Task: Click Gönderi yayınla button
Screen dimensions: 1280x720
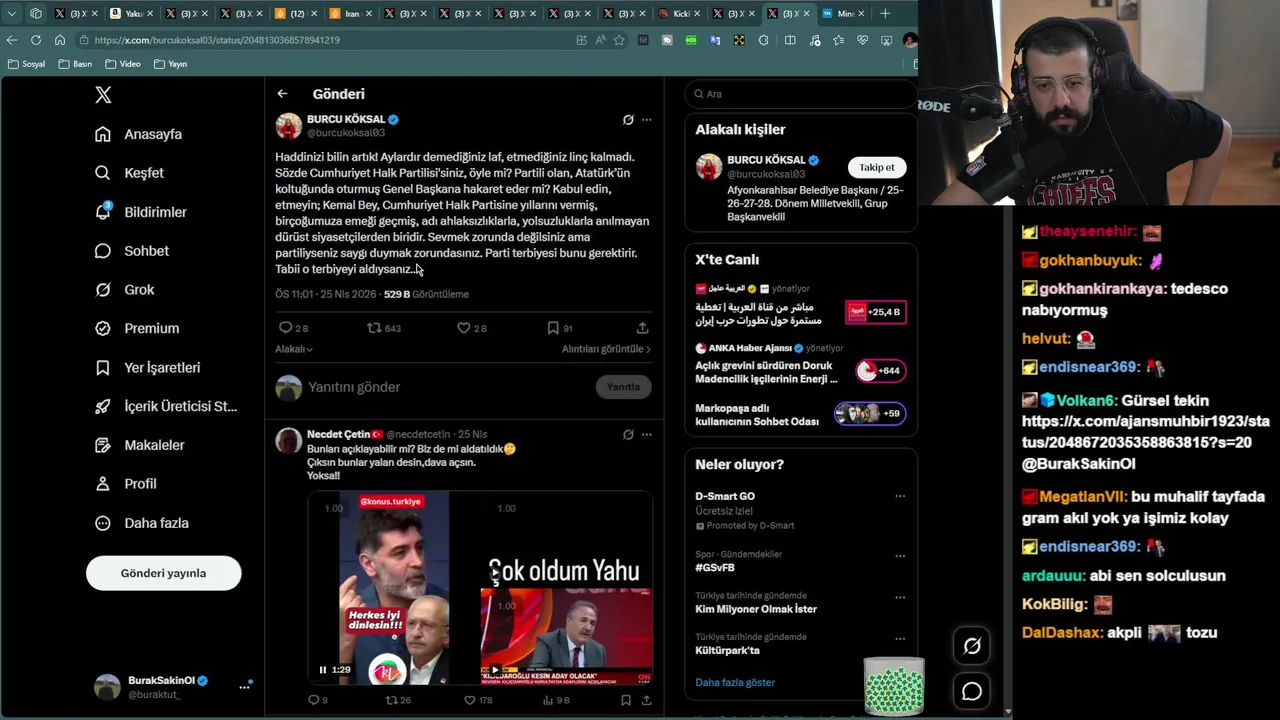Action: (163, 573)
